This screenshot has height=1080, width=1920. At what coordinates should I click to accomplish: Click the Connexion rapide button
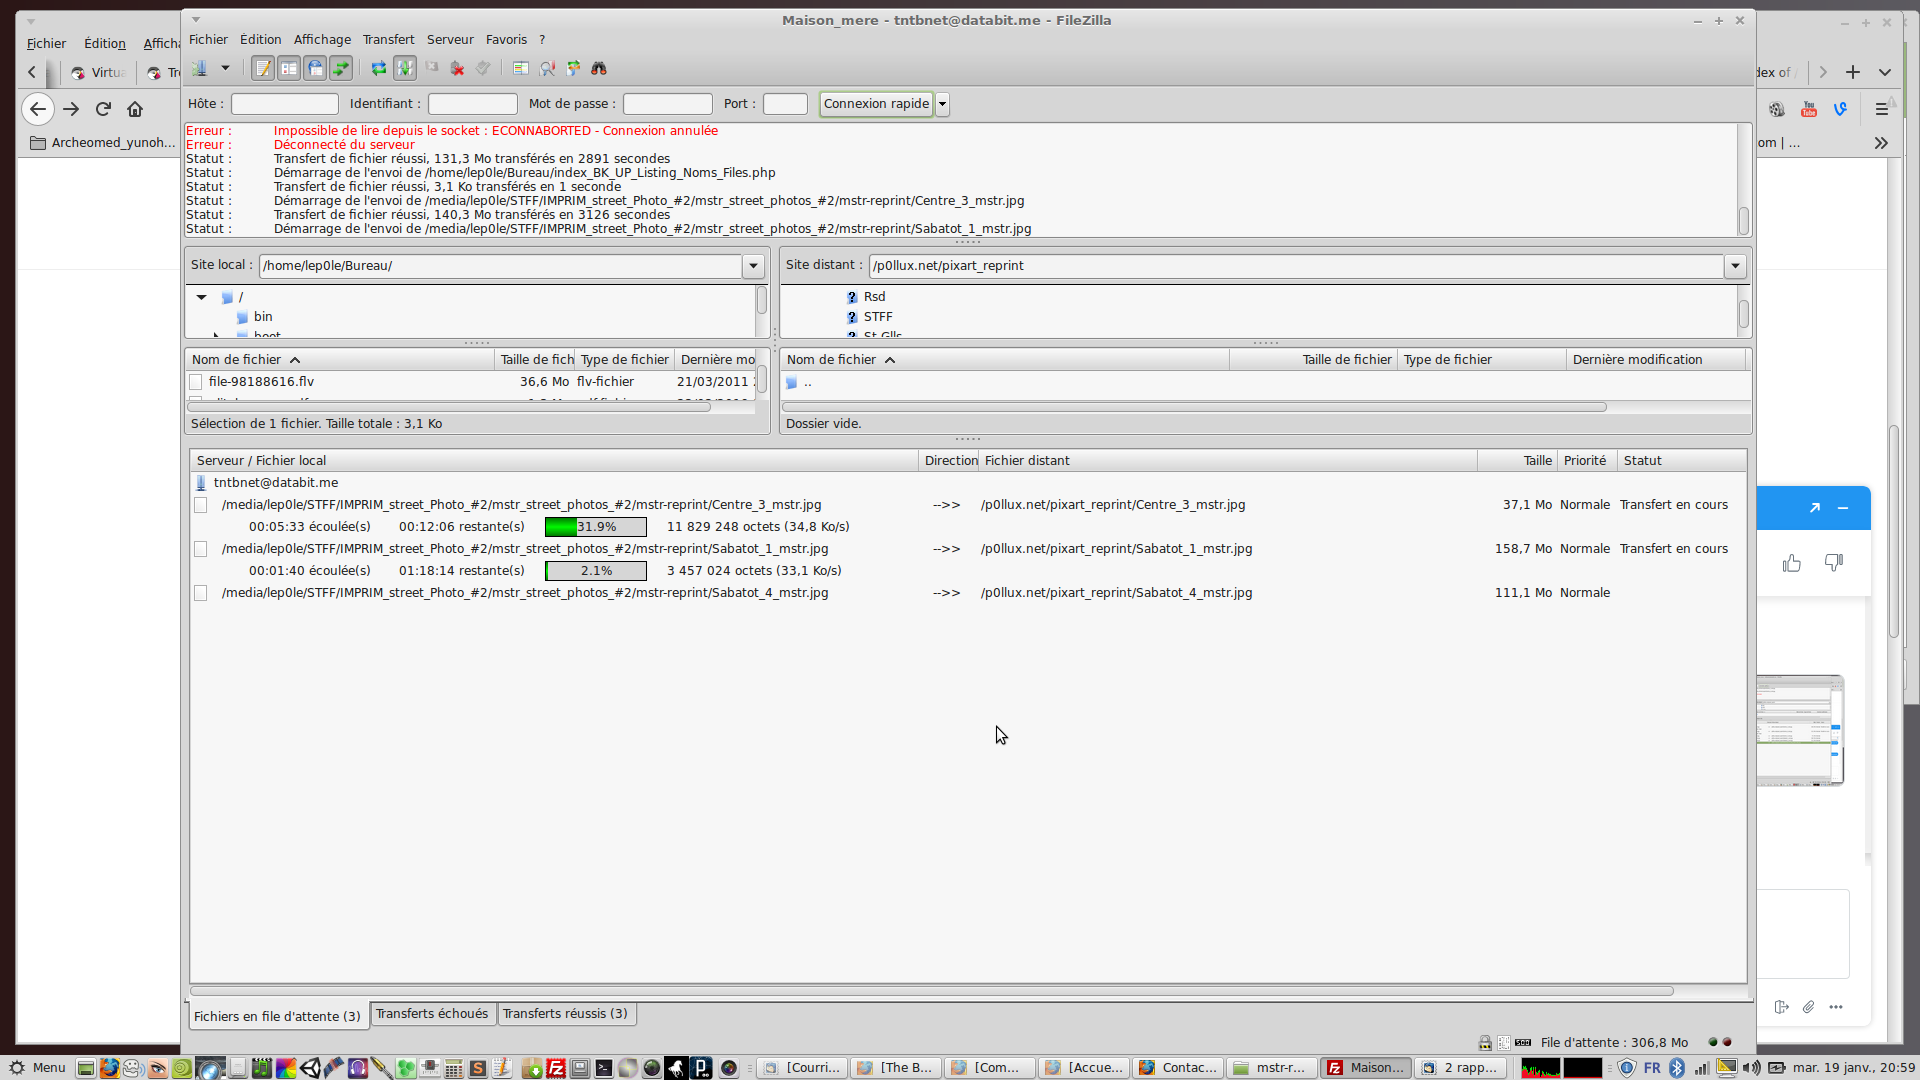[876, 104]
